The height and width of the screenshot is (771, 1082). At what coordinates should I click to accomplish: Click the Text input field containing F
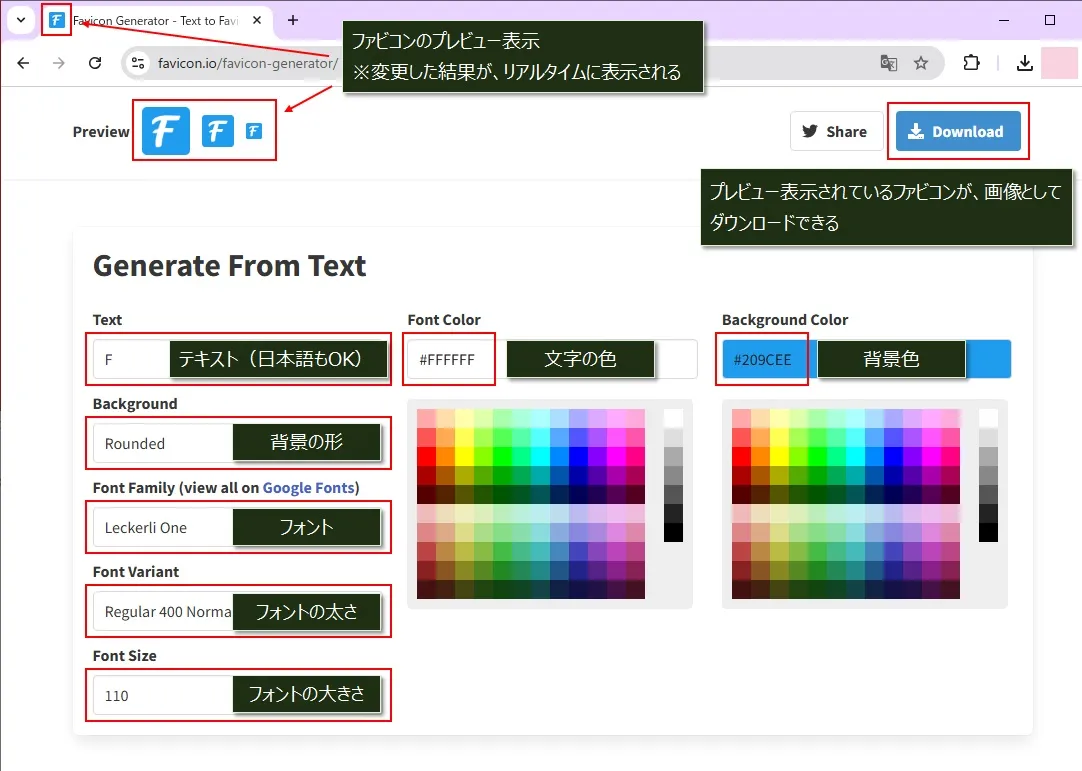[x=130, y=359]
